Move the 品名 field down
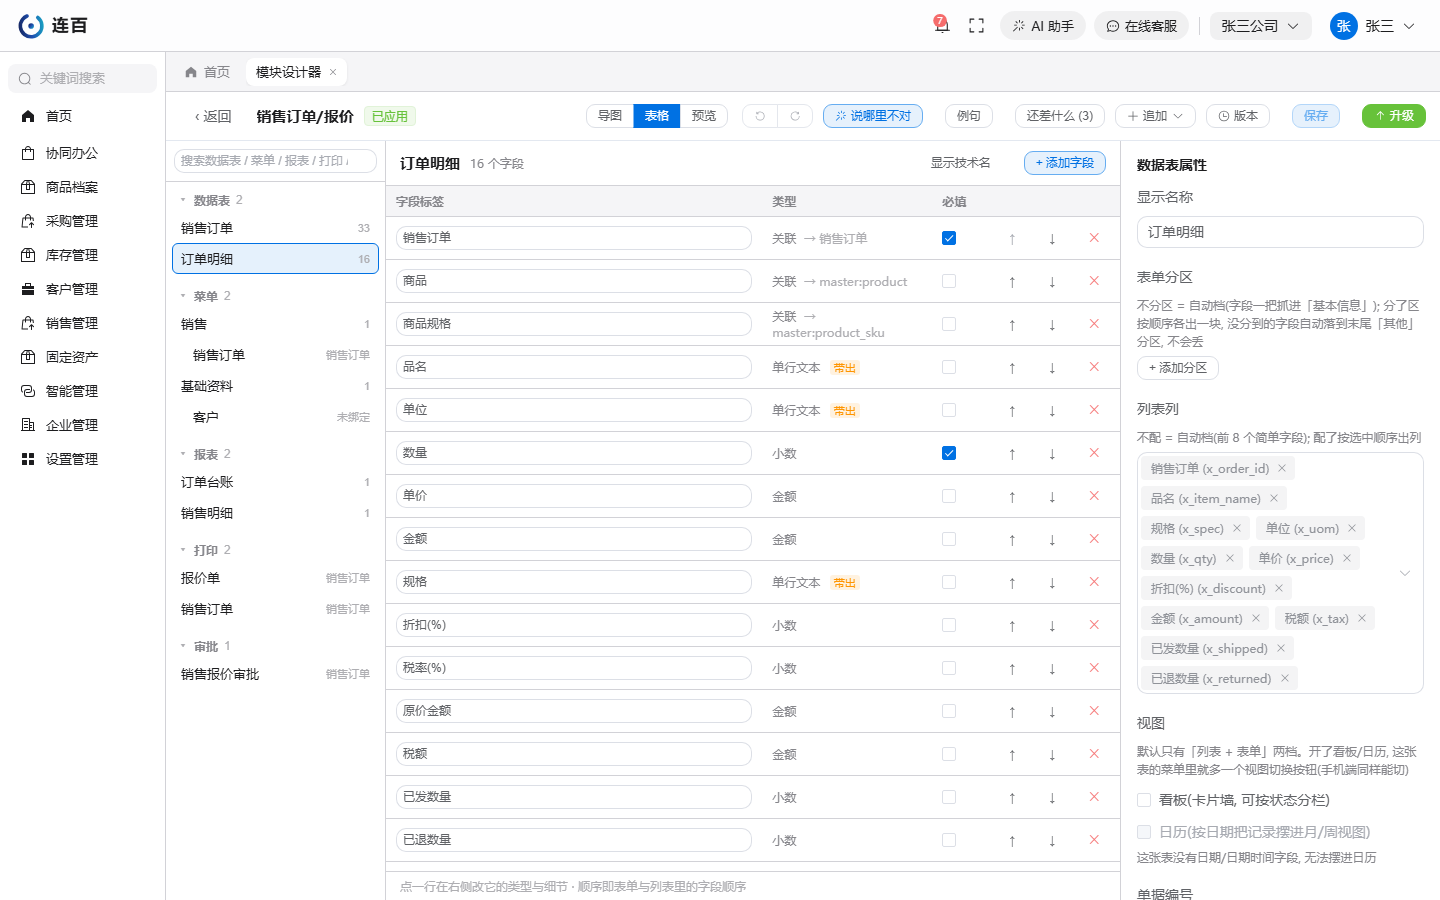The height and width of the screenshot is (900, 1440). coord(1052,368)
